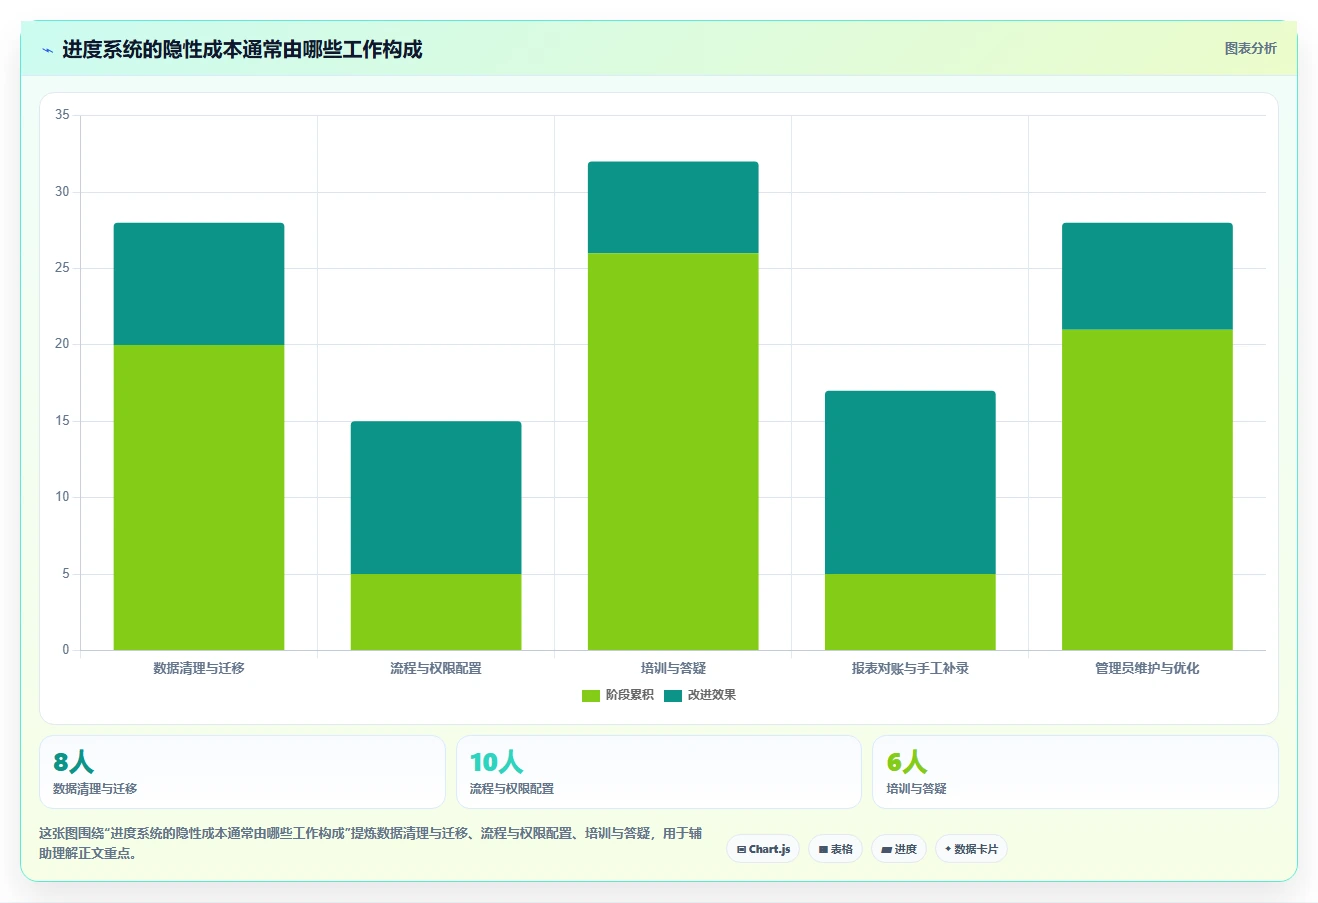Open the 8人 数据清理与迁移 stat card
This screenshot has width=1318, height=903.
242,772
